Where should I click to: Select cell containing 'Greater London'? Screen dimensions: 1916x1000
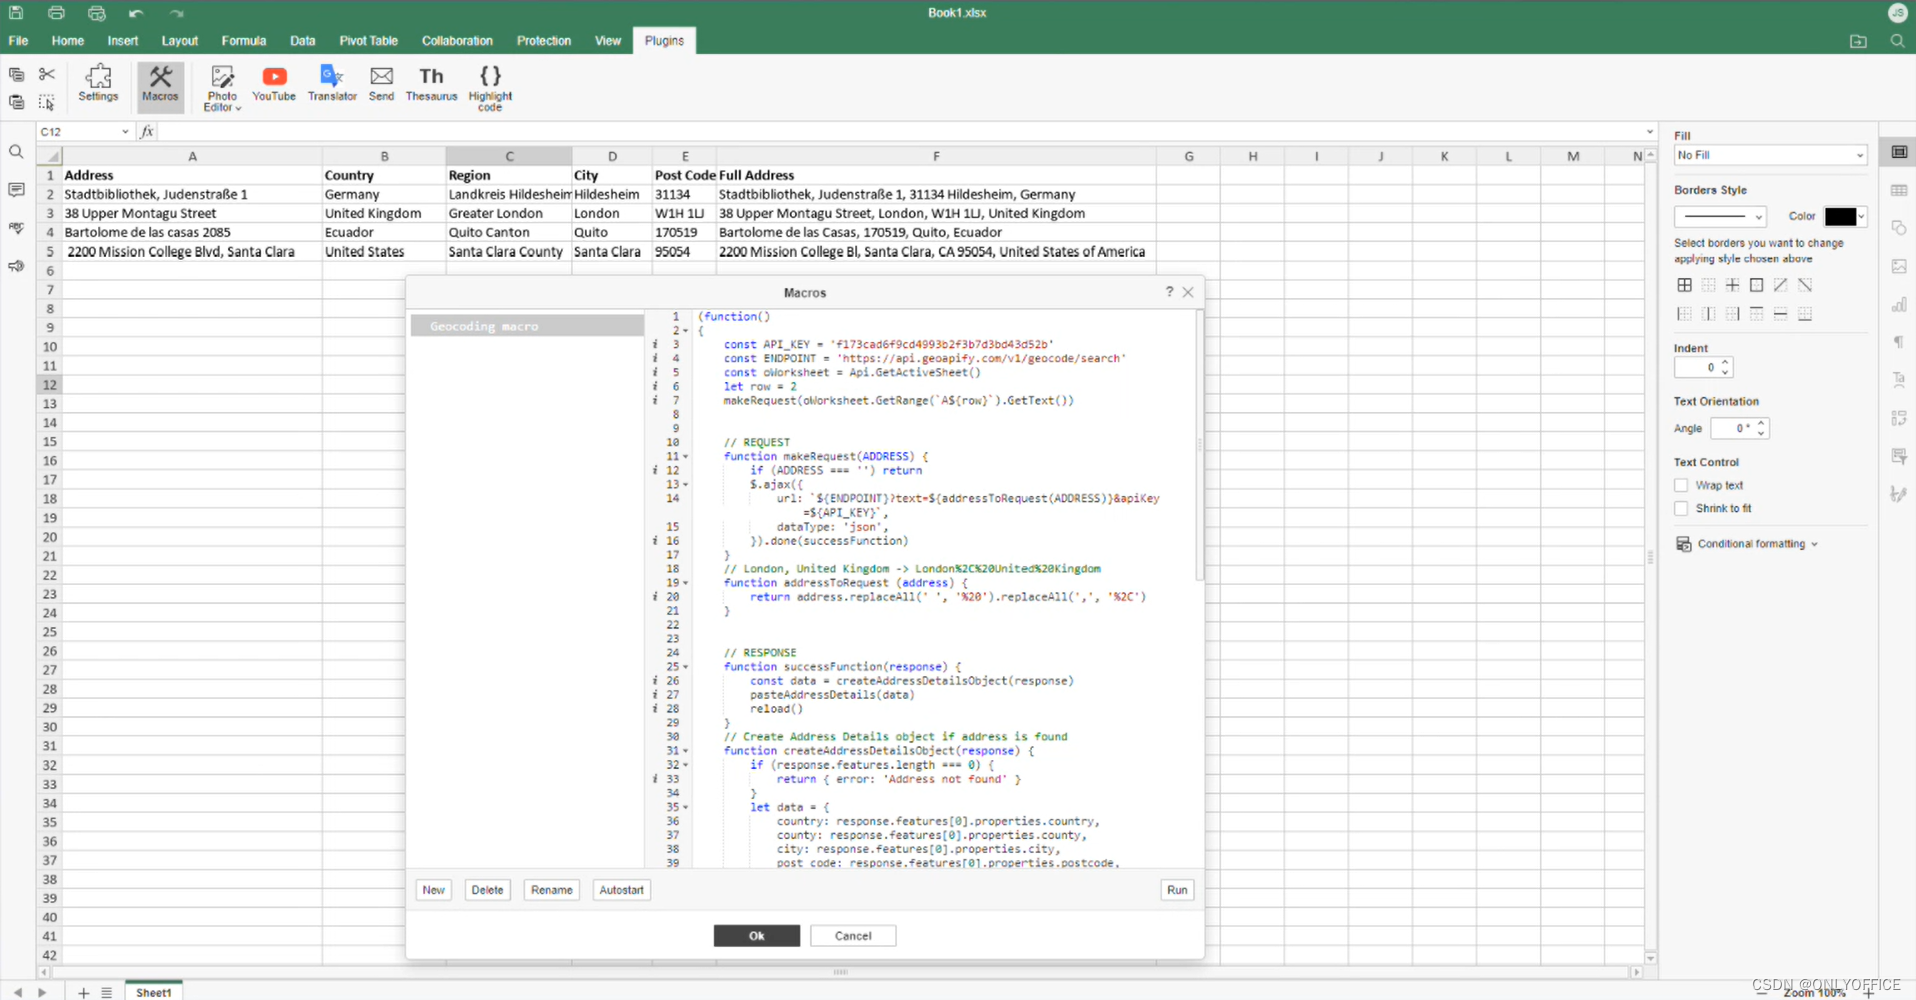click(x=509, y=213)
